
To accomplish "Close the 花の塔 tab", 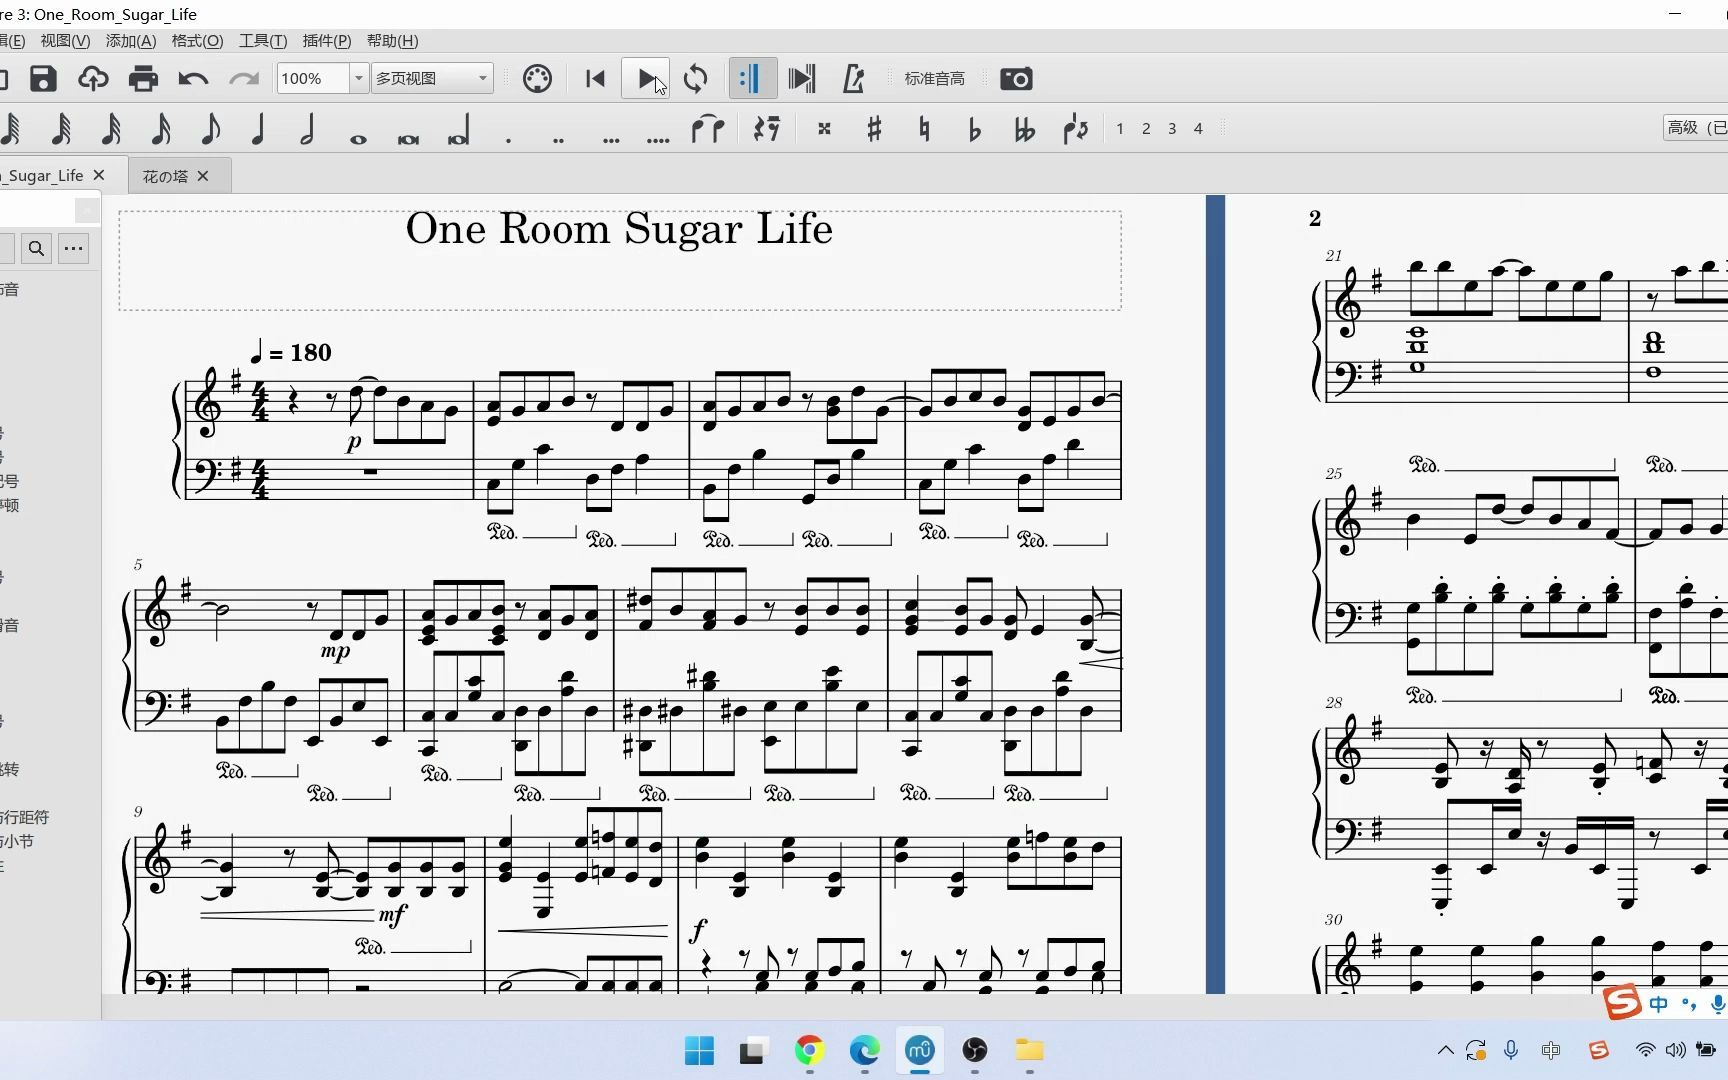I will tap(203, 176).
